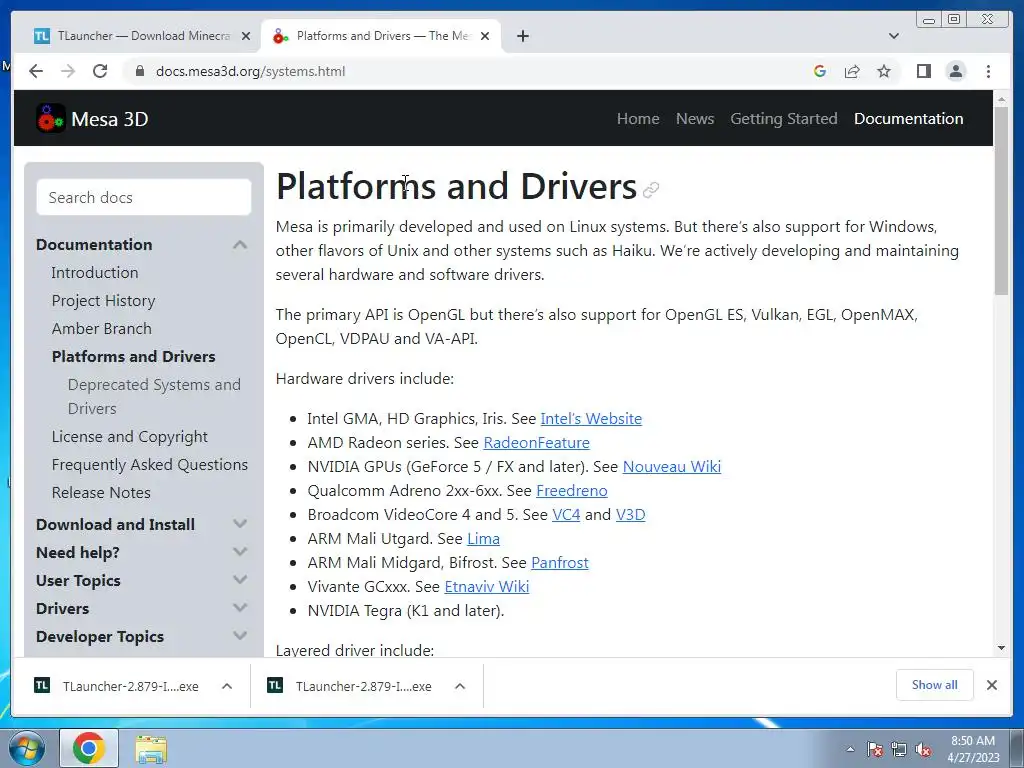This screenshot has height=768, width=1024.
Task: Go to Home in the top navigation
Action: click(x=638, y=119)
